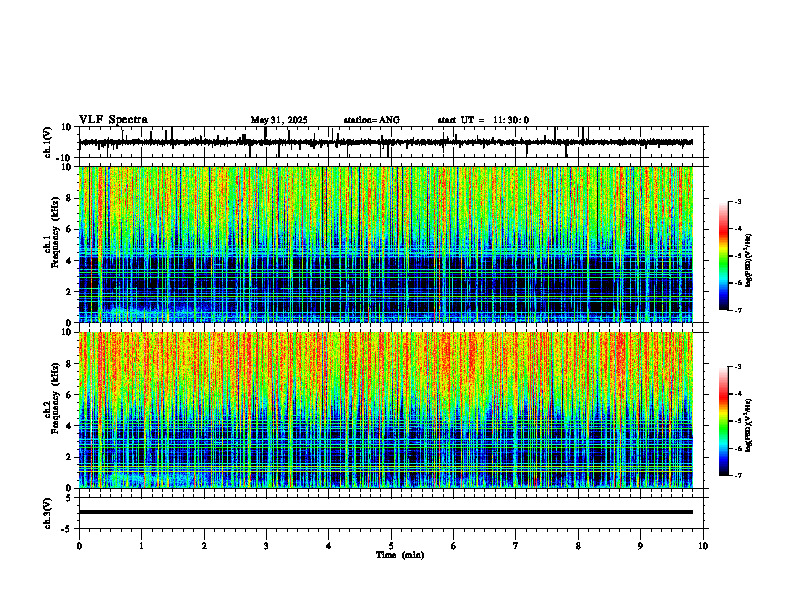Click the "station=ANG" label
This screenshot has height=612, width=792.
click(x=371, y=120)
